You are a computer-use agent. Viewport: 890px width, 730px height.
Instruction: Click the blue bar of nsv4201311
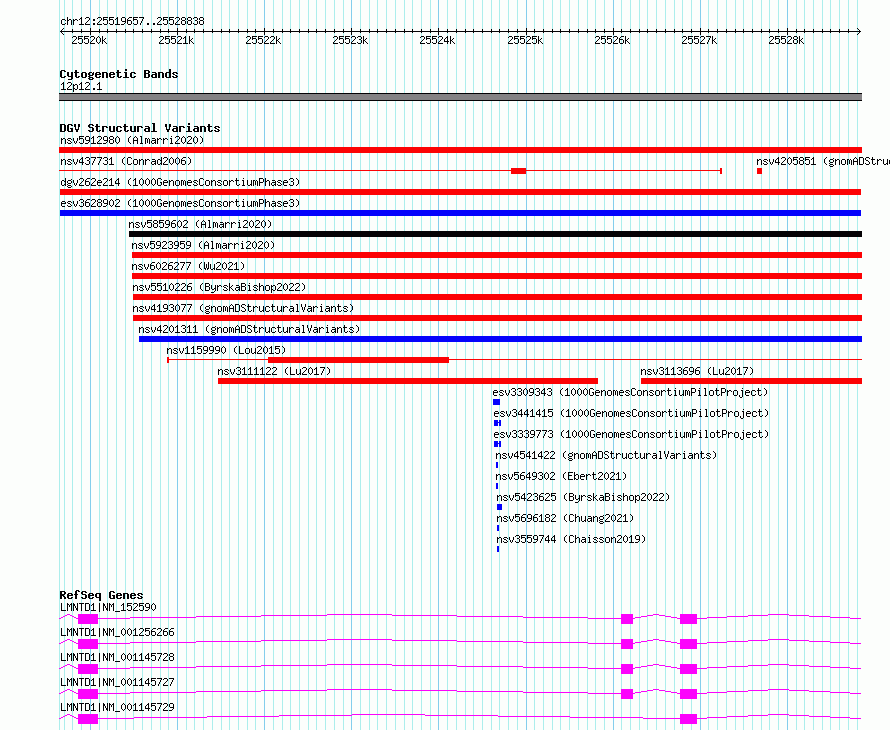tap(501, 339)
